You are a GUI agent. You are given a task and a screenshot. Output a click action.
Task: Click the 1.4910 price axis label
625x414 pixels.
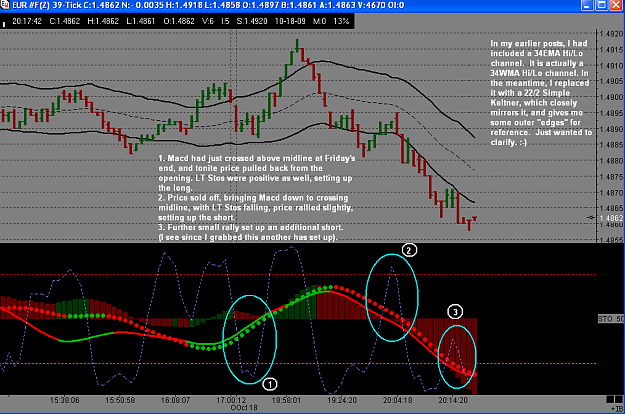point(611,66)
